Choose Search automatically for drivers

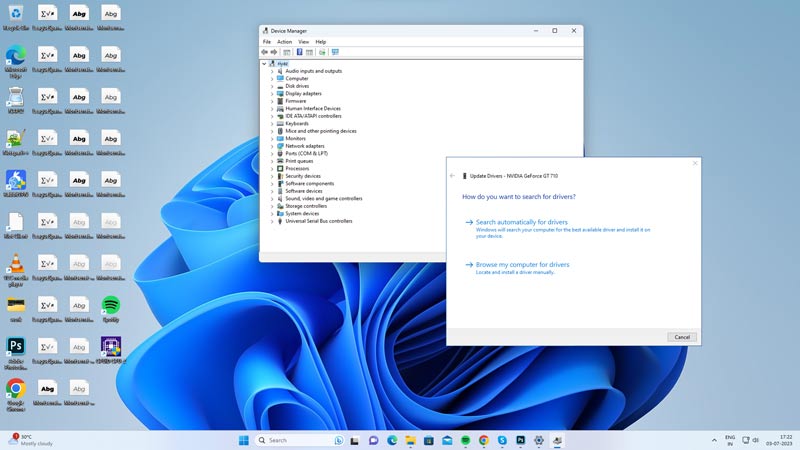(x=521, y=222)
